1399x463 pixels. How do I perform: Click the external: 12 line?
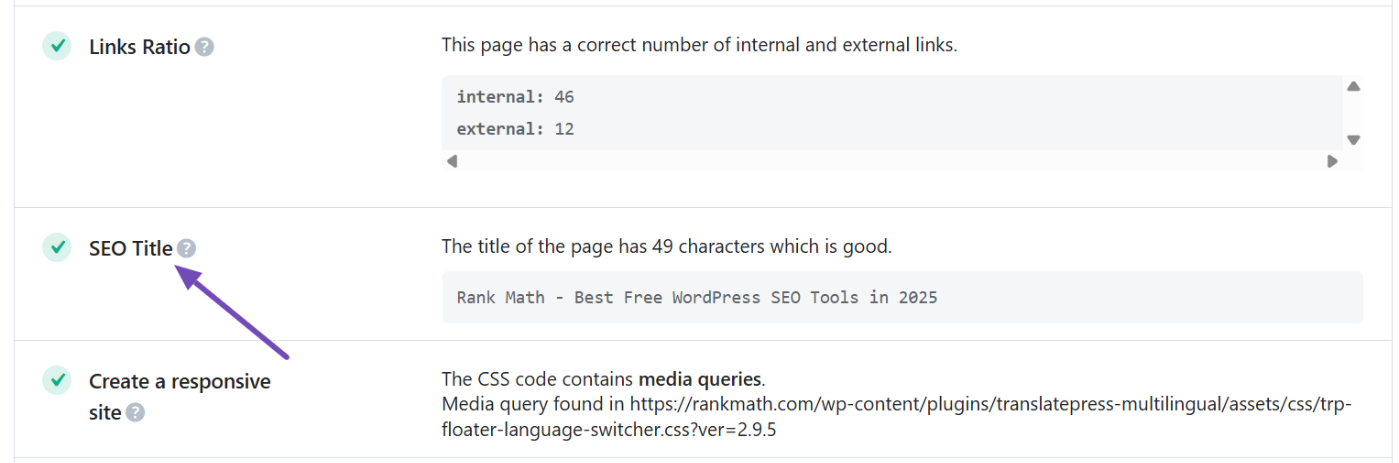click(x=515, y=129)
